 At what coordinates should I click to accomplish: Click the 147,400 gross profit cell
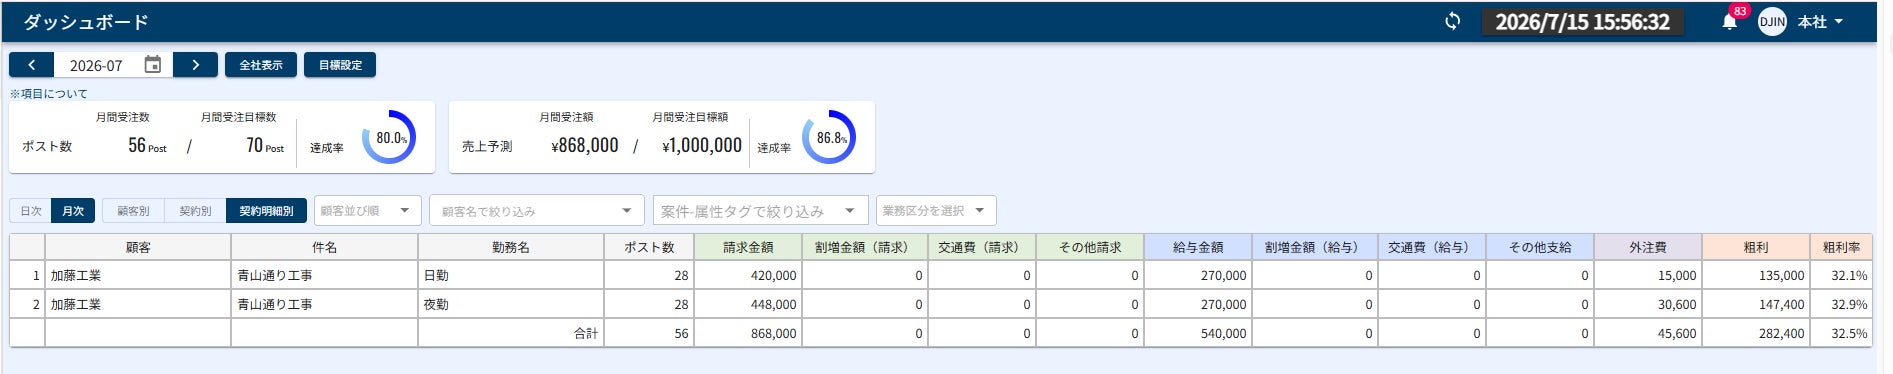point(1756,304)
